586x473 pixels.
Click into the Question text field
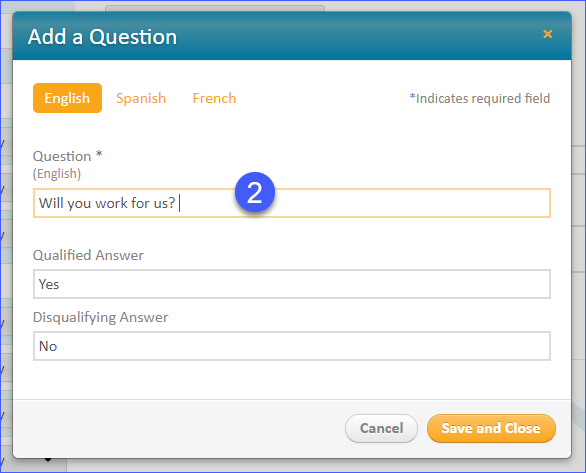point(292,203)
